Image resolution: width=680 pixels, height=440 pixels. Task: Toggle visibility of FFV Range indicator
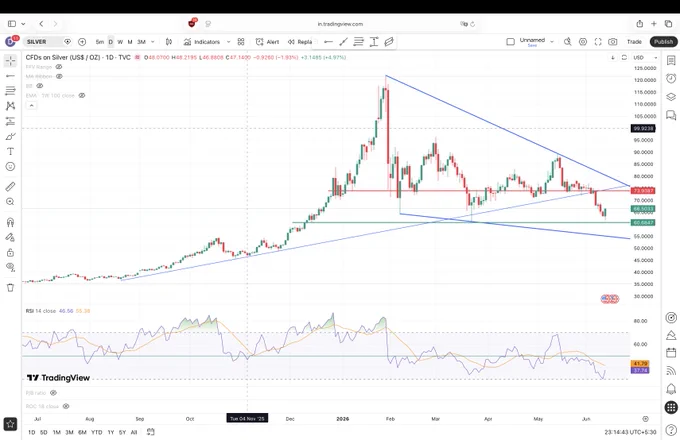[59, 67]
